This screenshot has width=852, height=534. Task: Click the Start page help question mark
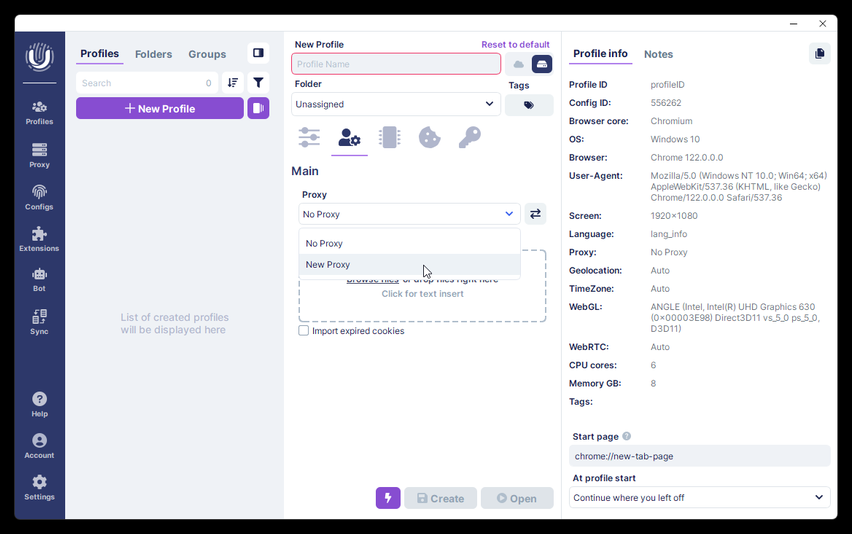627,436
